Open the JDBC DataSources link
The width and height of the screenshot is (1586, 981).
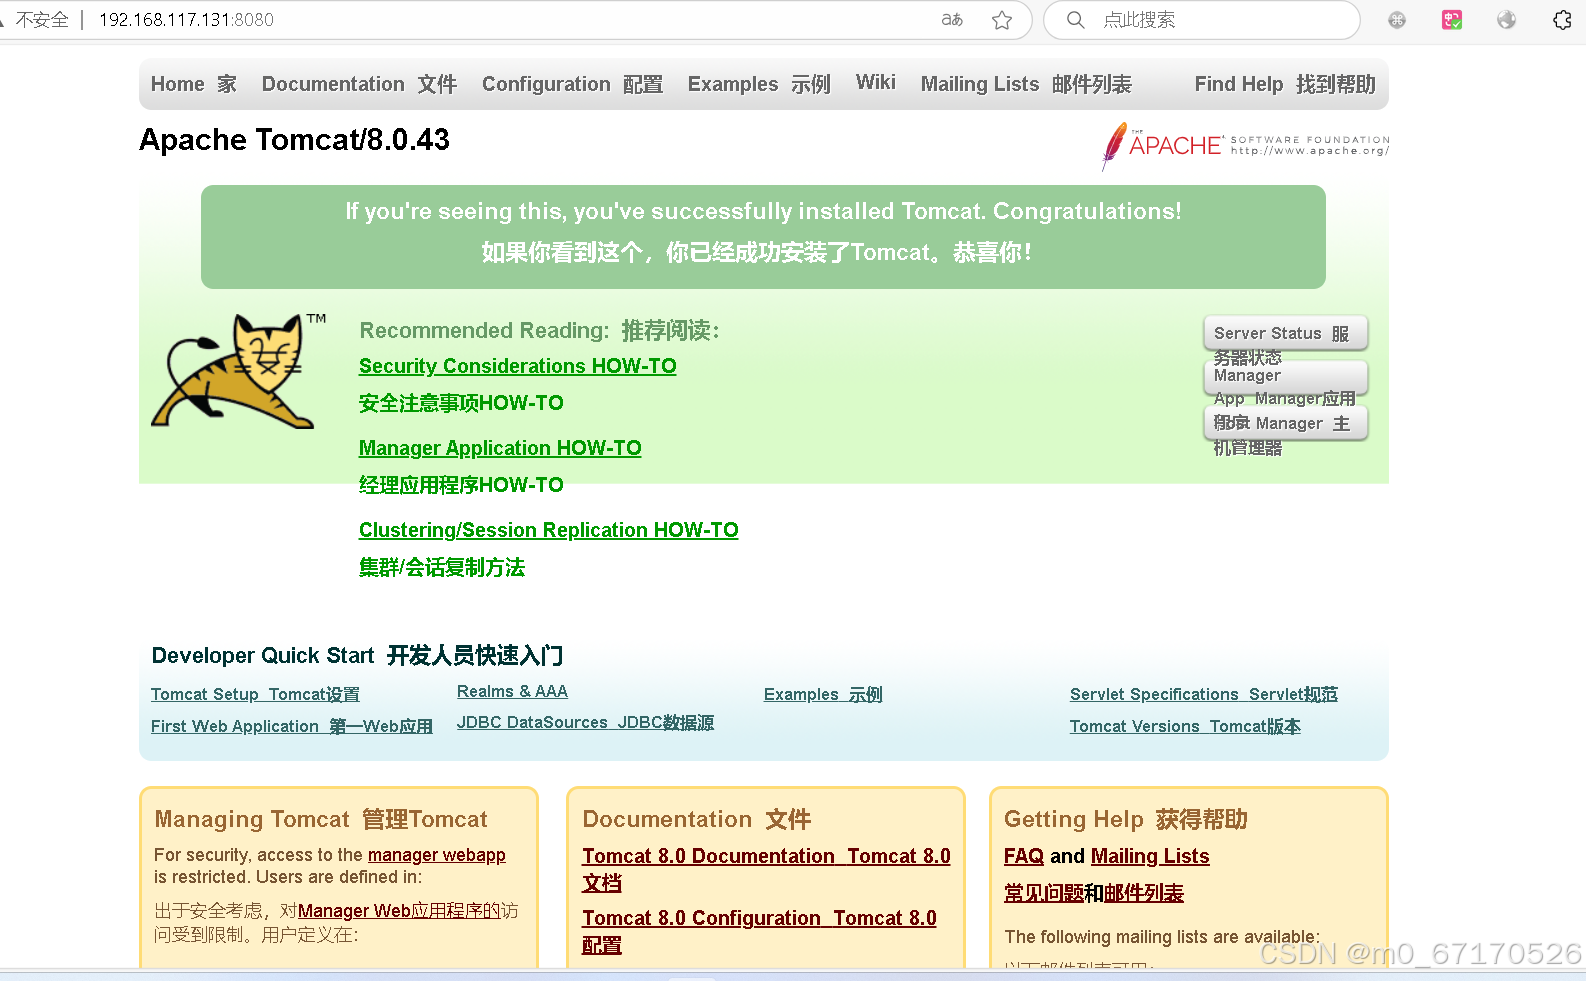click(x=585, y=722)
